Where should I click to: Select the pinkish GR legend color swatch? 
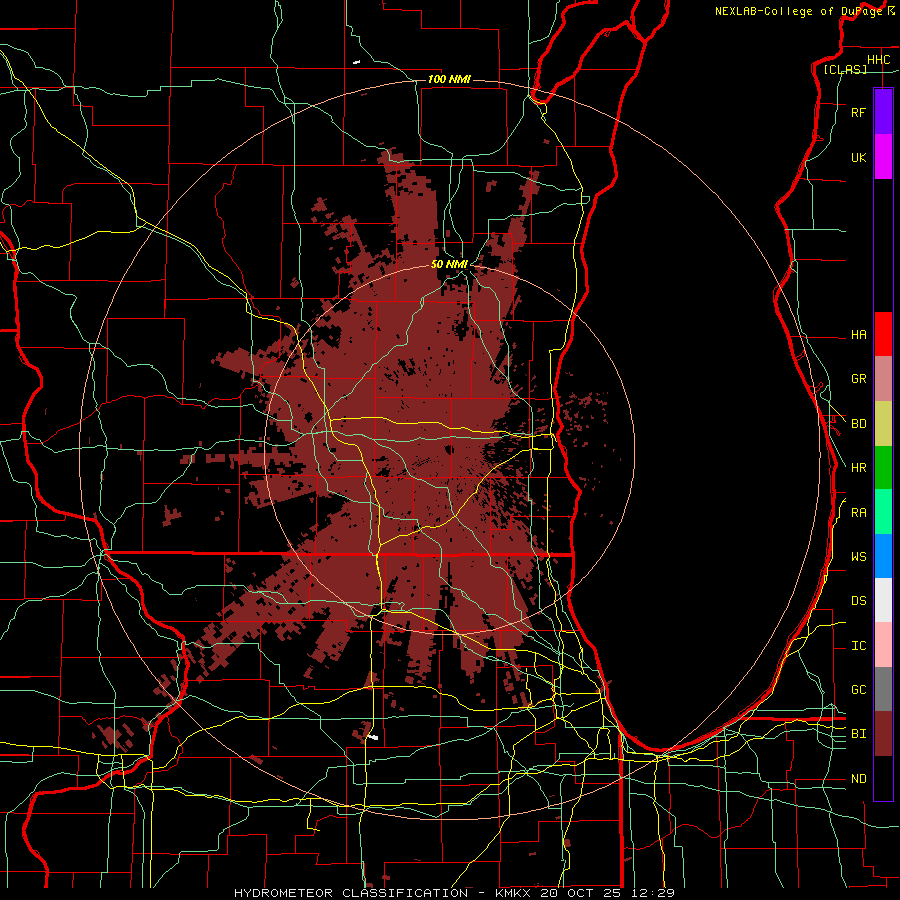[883, 379]
